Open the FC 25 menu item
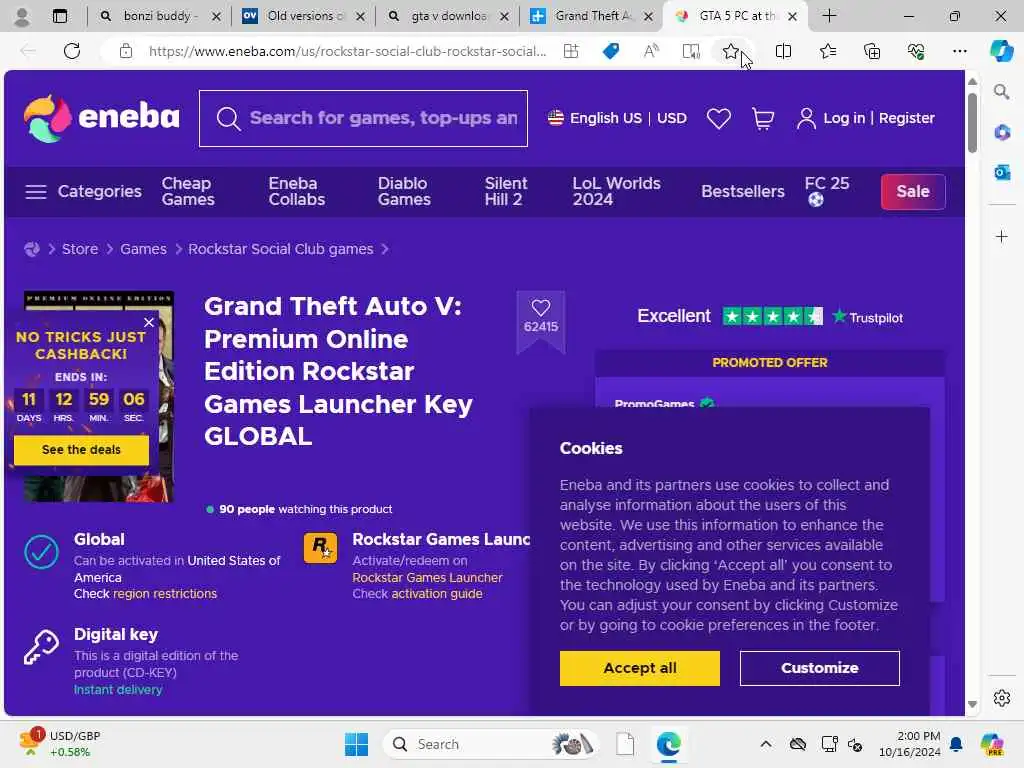Viewport: 1024px width, 768px height. point(827,191)
